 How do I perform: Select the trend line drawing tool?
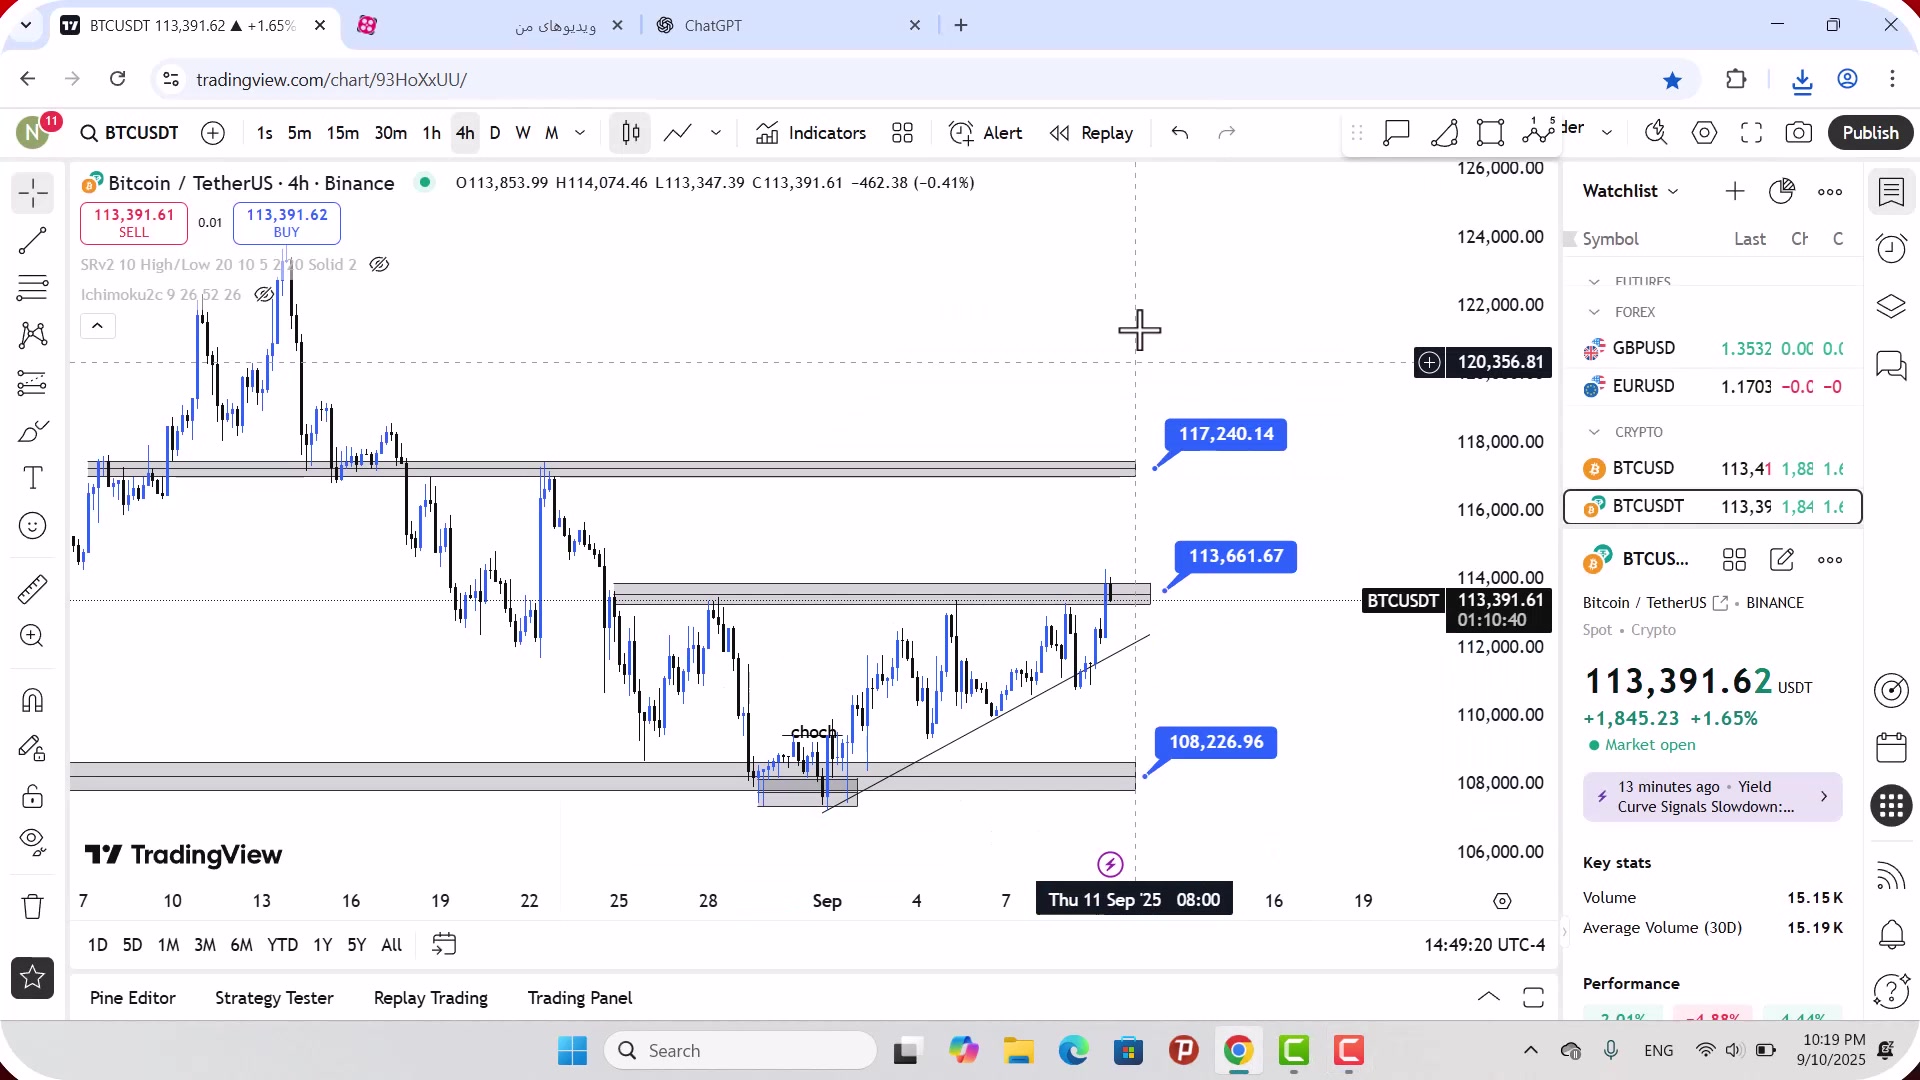tap(33, 241)
